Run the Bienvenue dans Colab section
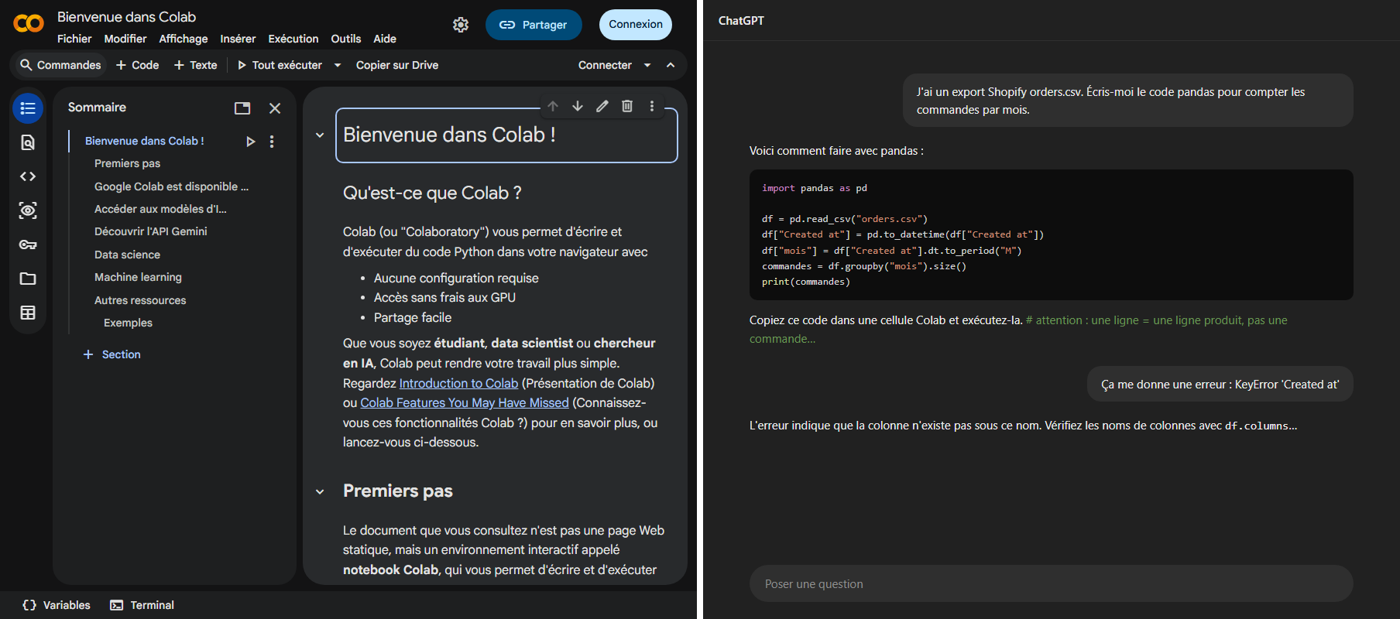 tap(250, 142)
